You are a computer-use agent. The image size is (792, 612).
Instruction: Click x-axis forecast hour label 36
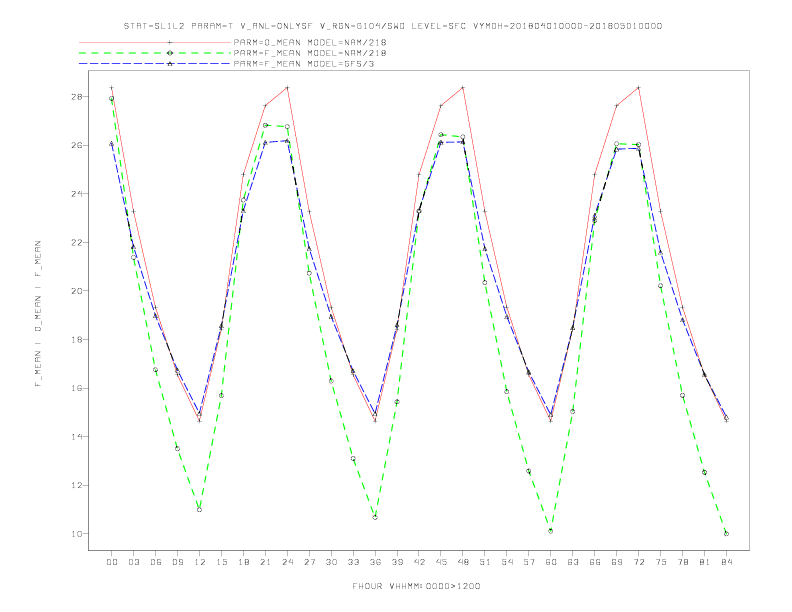tap(375, 562)
